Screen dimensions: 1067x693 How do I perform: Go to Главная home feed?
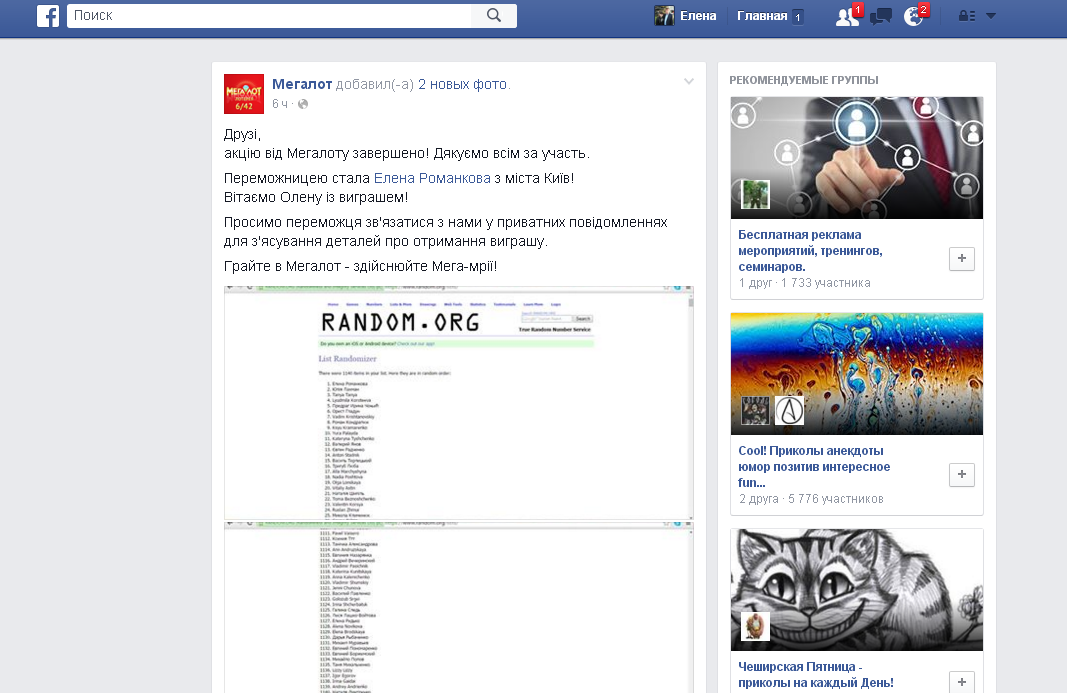[x=762, y=16]
